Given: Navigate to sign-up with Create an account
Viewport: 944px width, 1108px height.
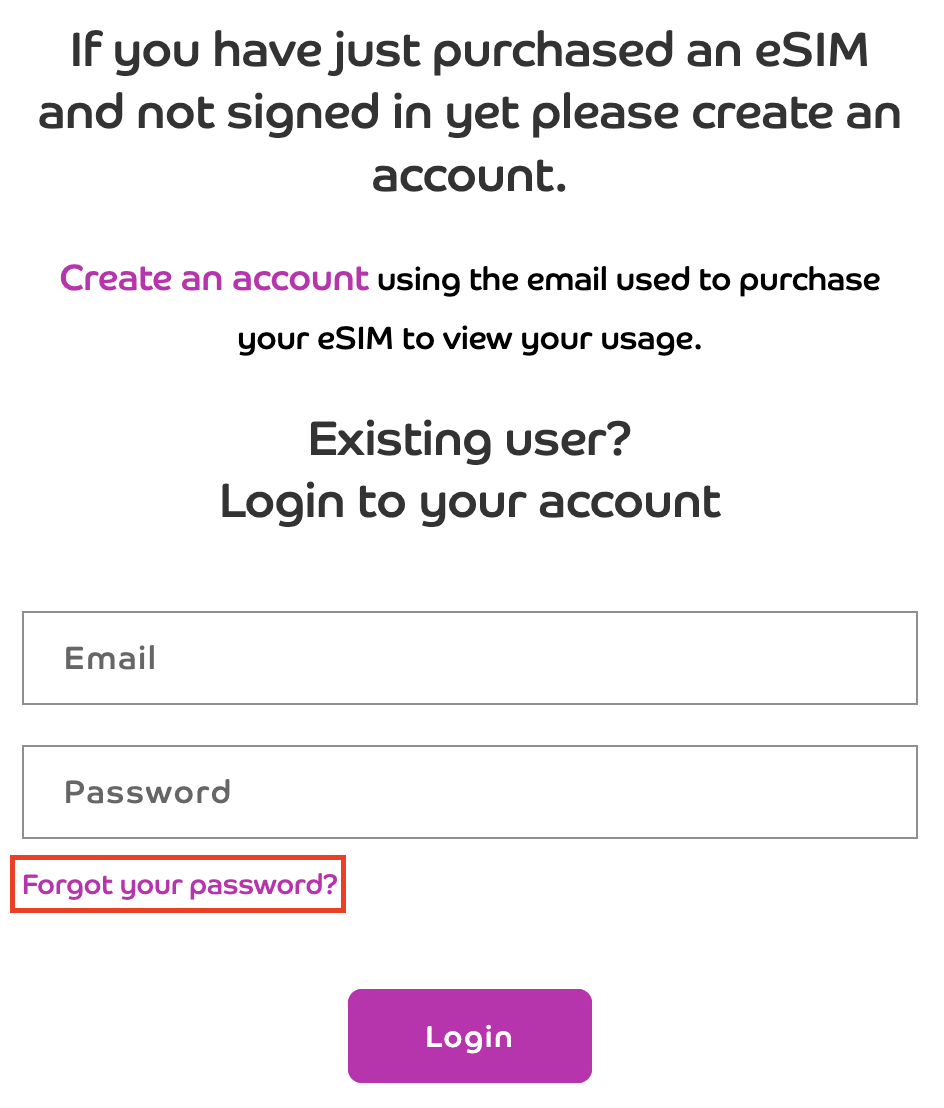Looking at the screenshot, I should [213, 278].
